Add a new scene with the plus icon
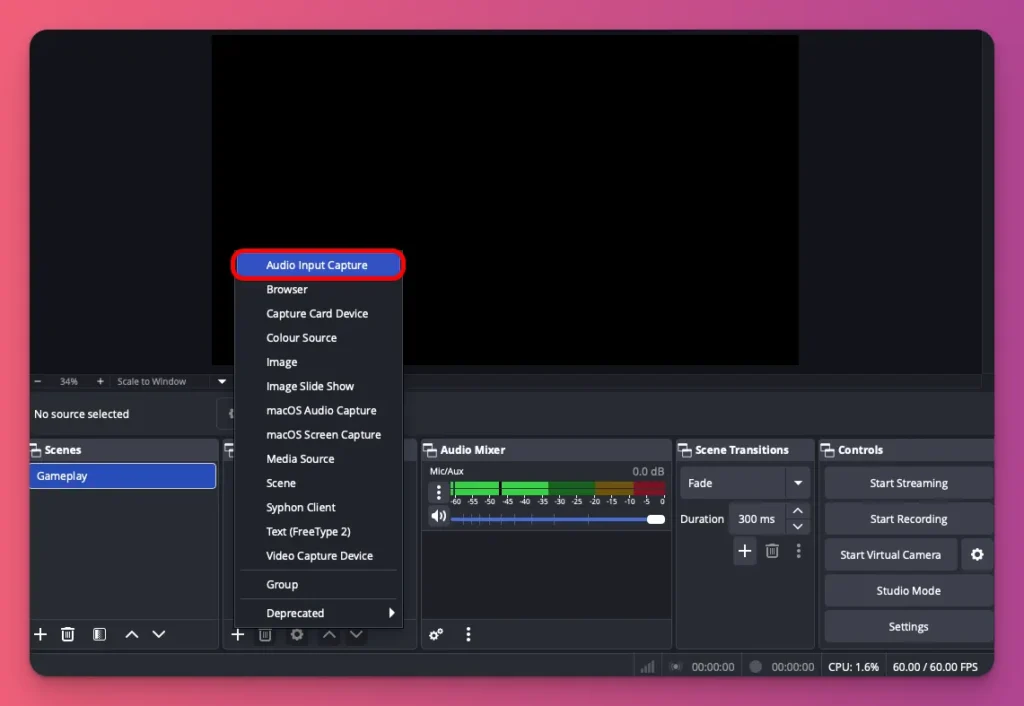 point(40,634)
